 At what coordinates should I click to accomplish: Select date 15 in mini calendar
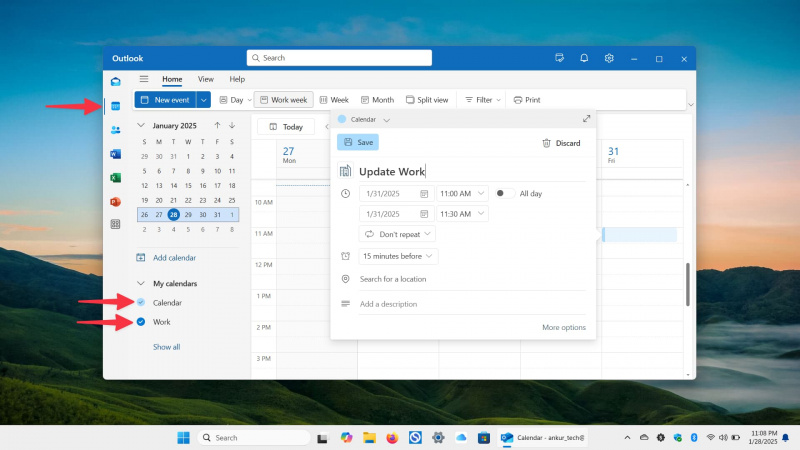pyautogui.click(x=188, y=186)
